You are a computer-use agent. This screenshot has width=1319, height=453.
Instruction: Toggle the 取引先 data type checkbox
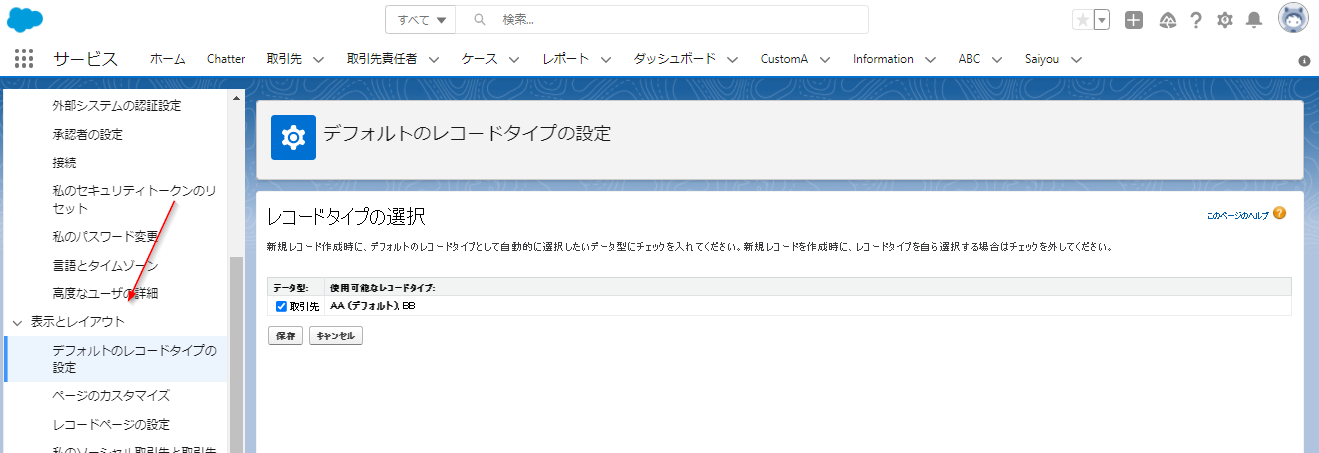tap(282, 306)
